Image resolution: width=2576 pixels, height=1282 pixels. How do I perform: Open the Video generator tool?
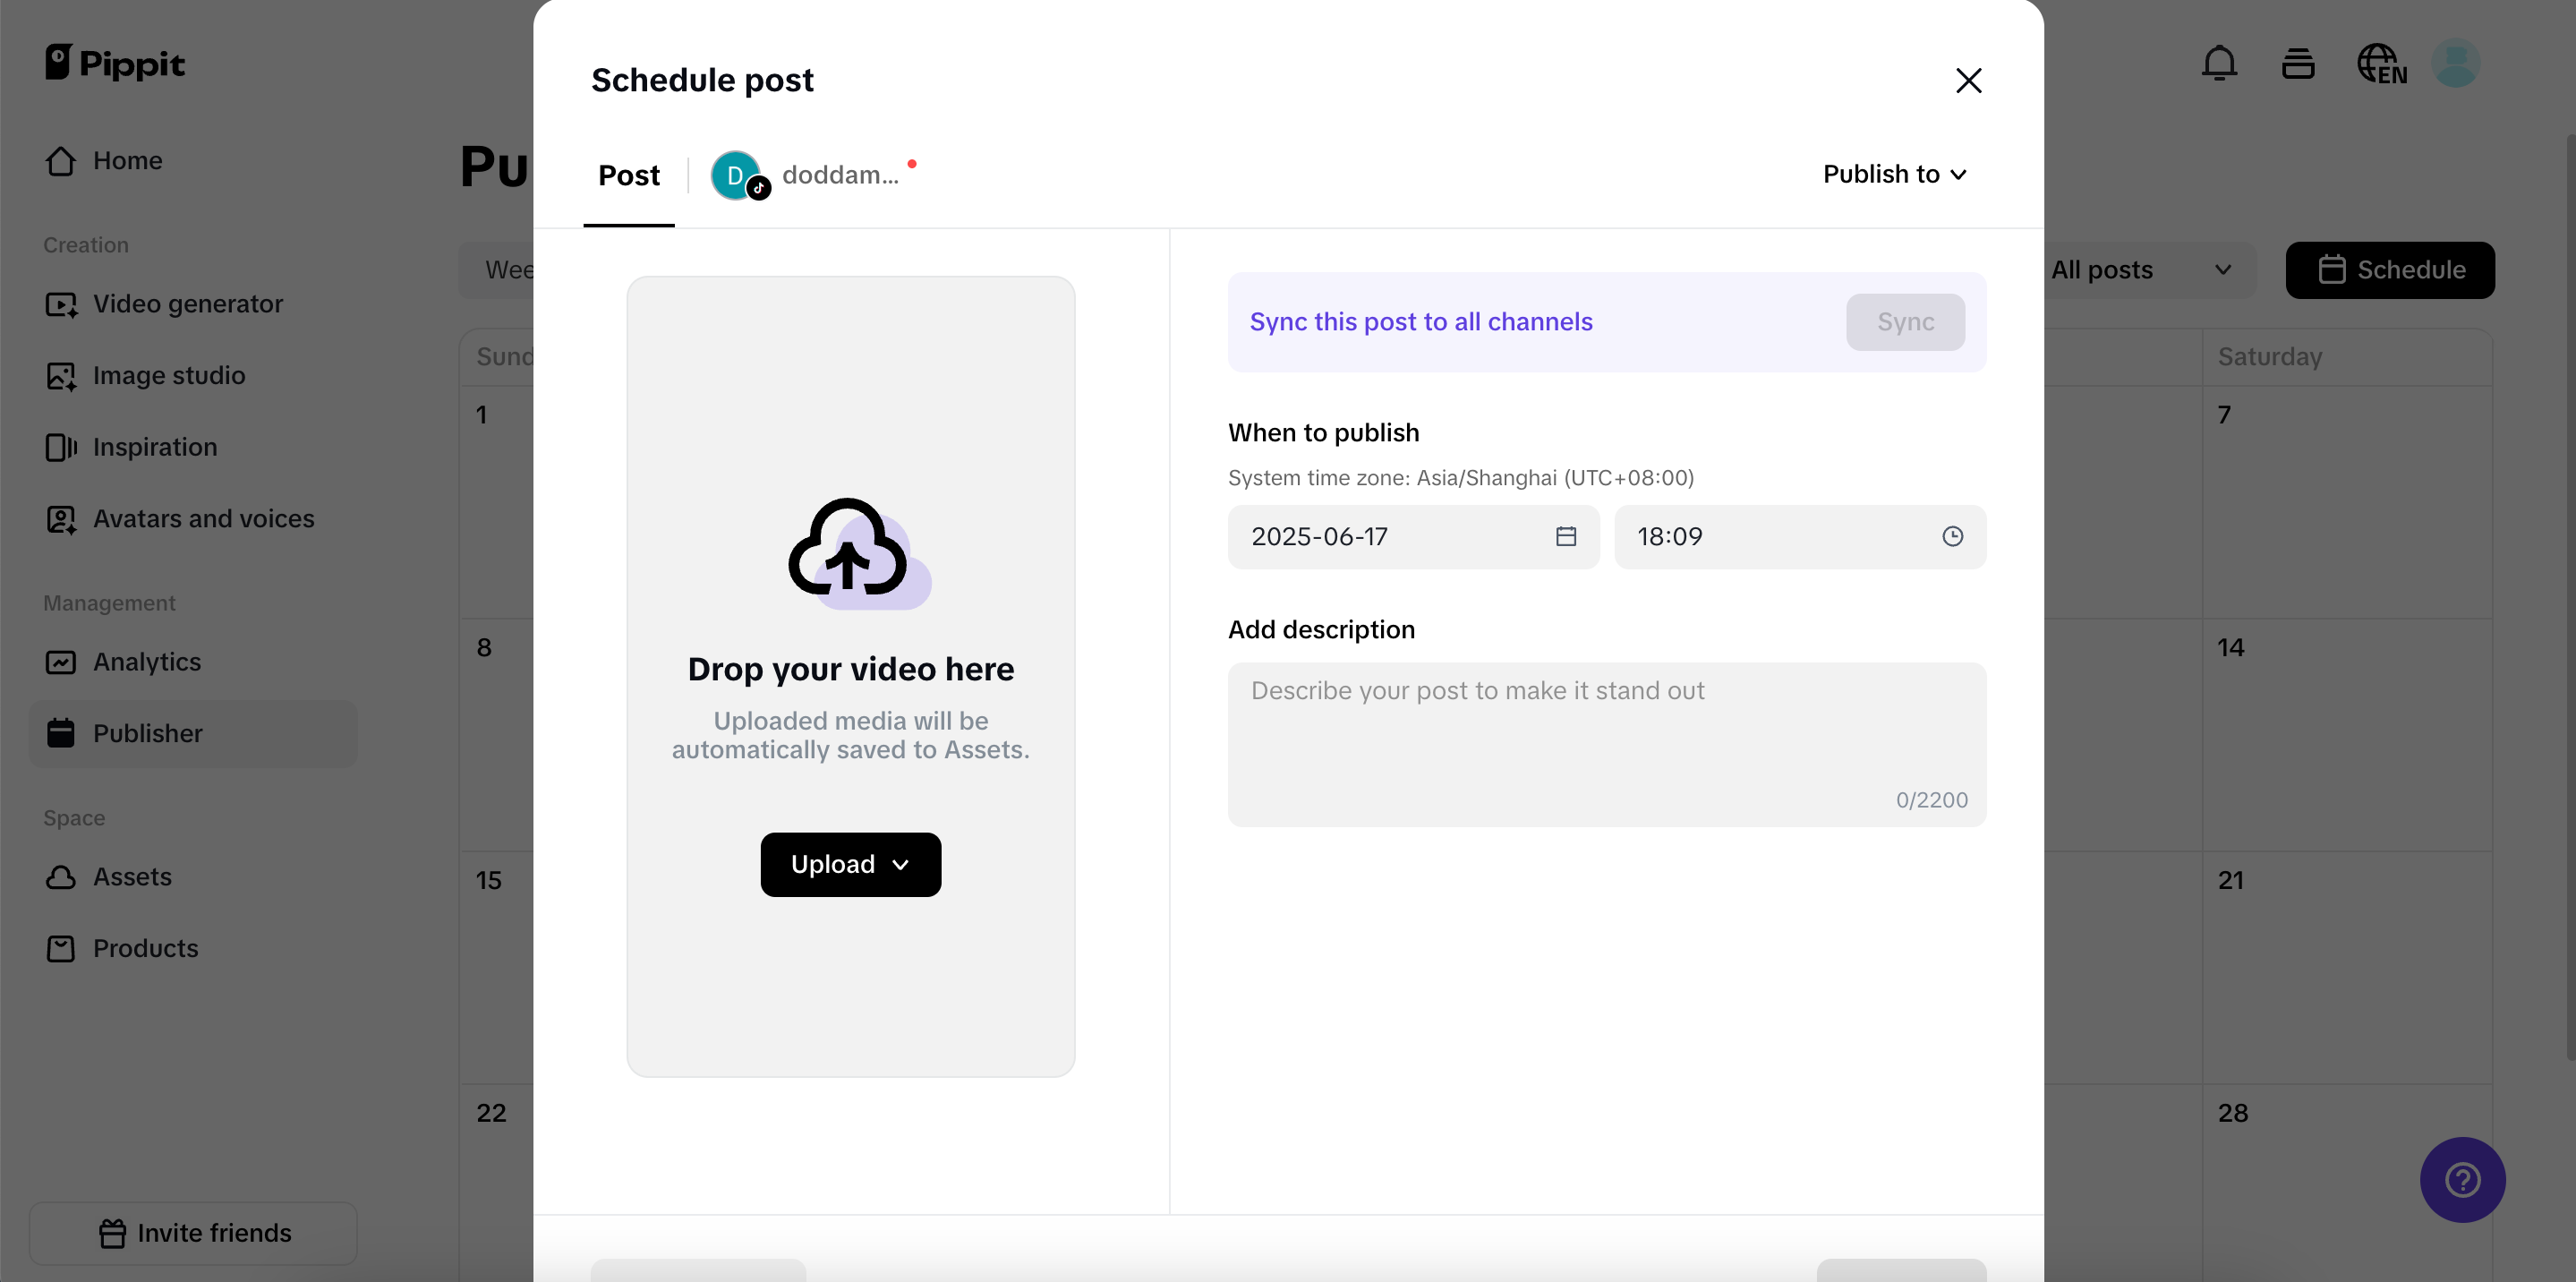tap(188, 304)
